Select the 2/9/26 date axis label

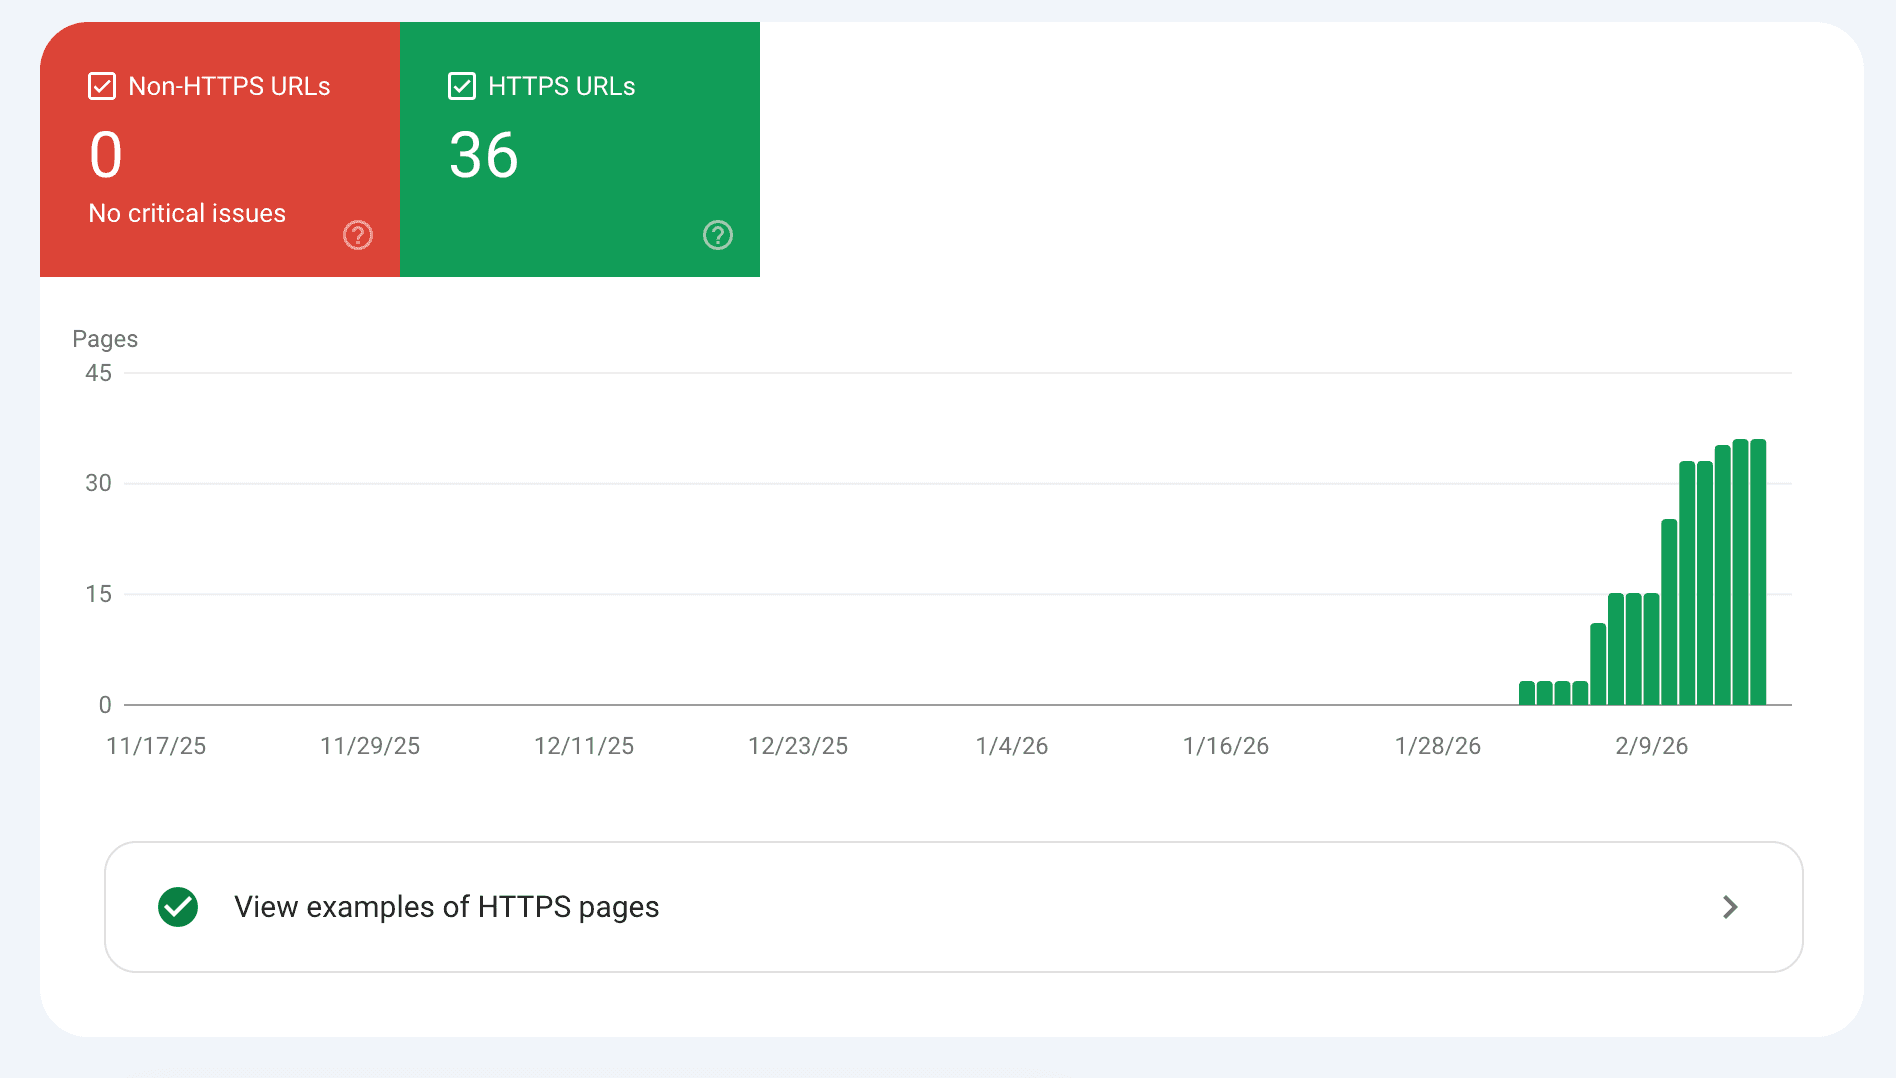pyautogui.click(x=1651, y=745)
